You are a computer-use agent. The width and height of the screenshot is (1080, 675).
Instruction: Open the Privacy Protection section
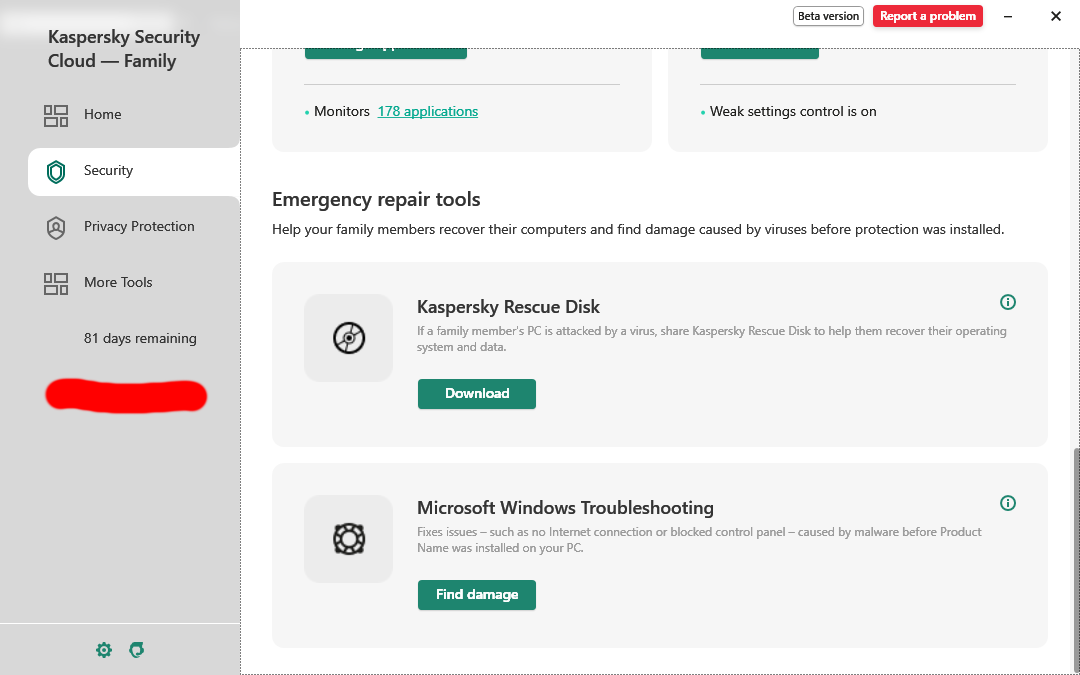(x=138, y=227)
